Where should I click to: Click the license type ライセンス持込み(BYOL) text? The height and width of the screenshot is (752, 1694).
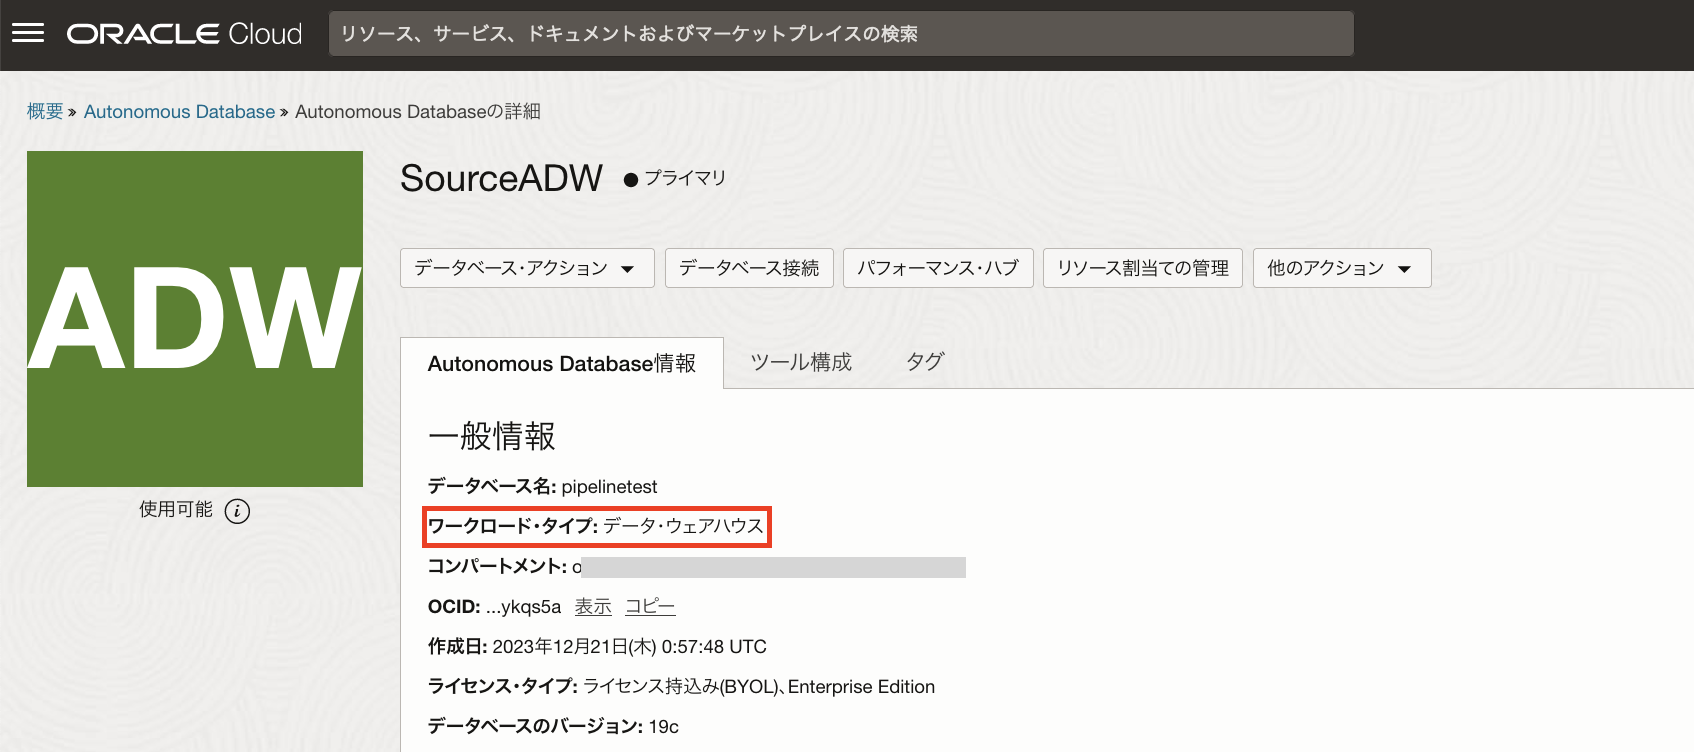(680, 687)
